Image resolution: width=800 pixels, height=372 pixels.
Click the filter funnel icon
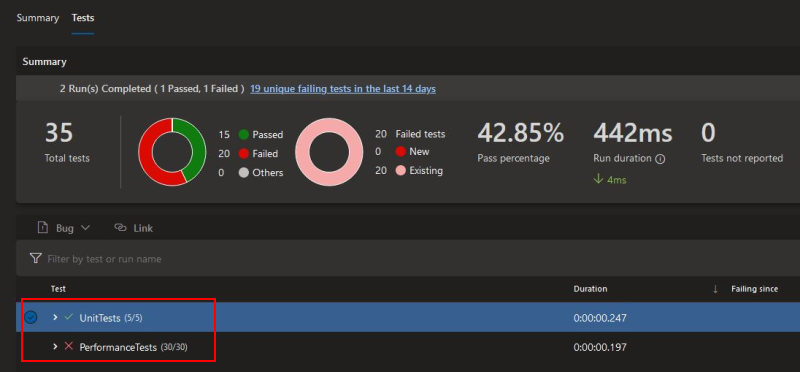pyautogui.click(x=35, y=259)
